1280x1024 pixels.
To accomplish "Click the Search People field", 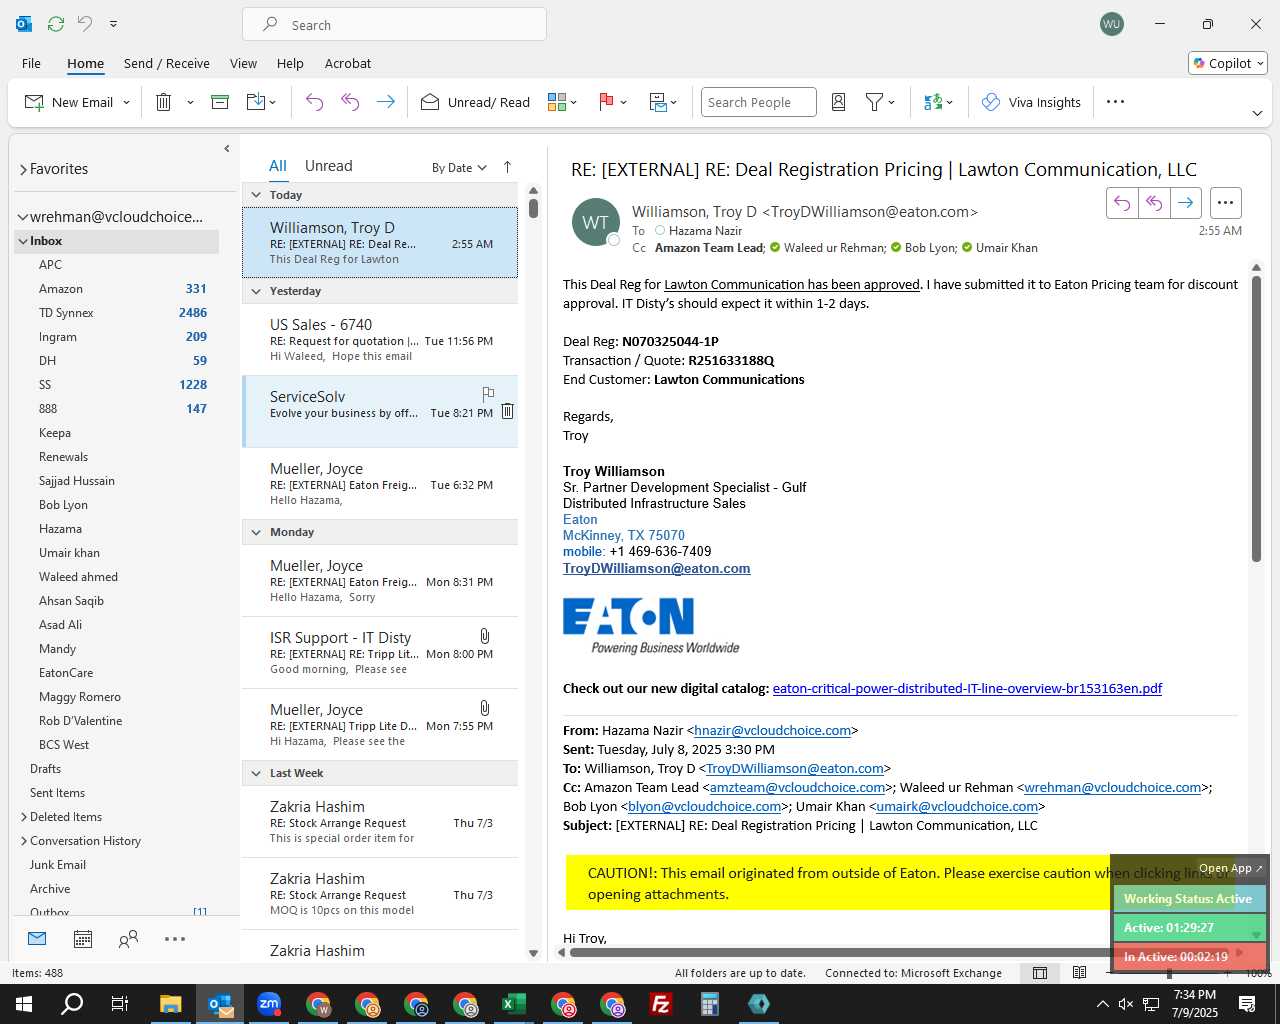I will pyautogui.click(x=758, y=102).
